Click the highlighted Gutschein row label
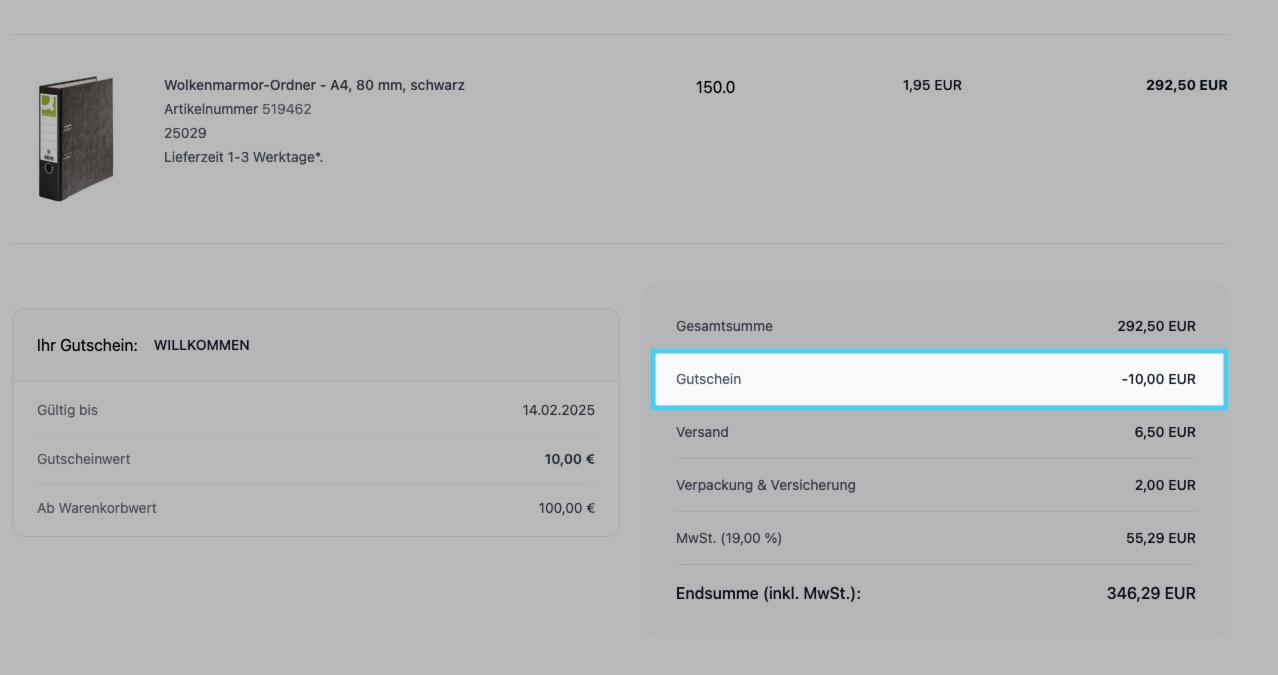This screenshot has width=1278, height=675. click(x=708, y=379)
